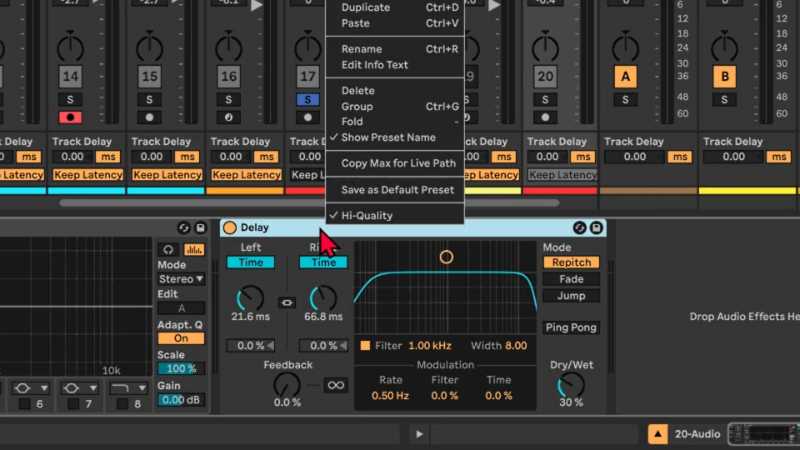The height and width of the screenshot is (450, 800).
Task: Open EQ Stereo mode dropdown
Action: [181, 279]
